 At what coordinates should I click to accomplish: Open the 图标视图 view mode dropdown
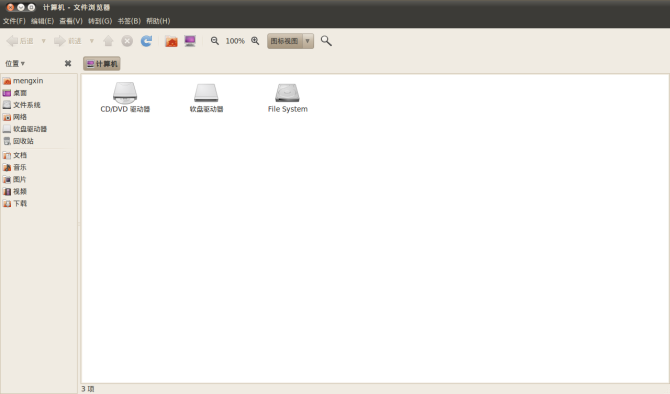tap(291, 41)
